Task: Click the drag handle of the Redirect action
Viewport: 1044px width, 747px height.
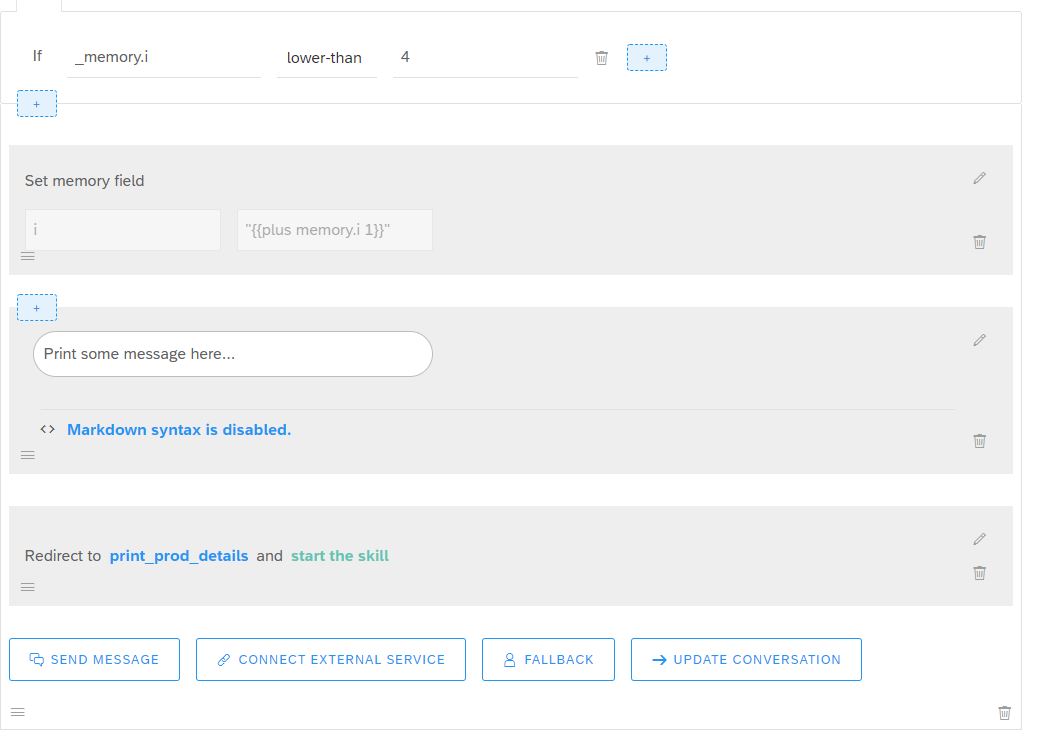Action: point(27,587)
